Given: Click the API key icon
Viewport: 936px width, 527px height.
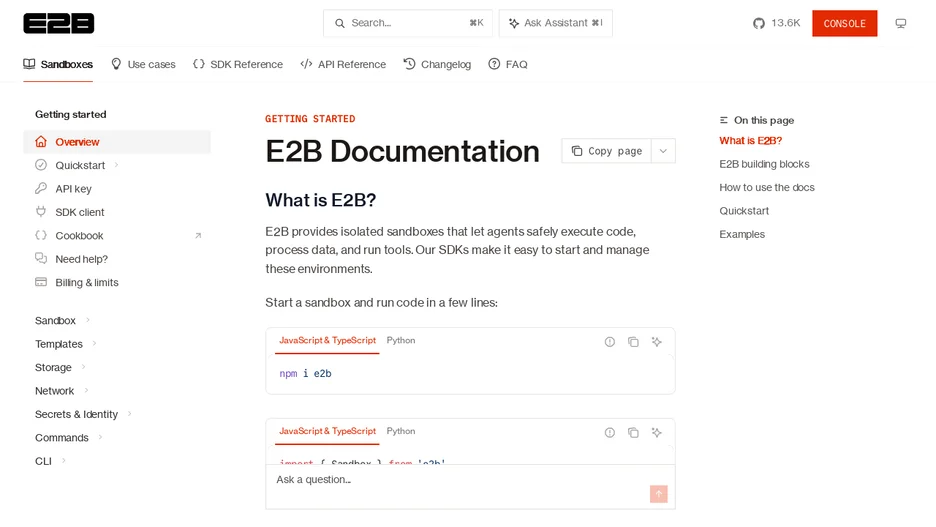Looking at the screenshot, I should point(41,188).
